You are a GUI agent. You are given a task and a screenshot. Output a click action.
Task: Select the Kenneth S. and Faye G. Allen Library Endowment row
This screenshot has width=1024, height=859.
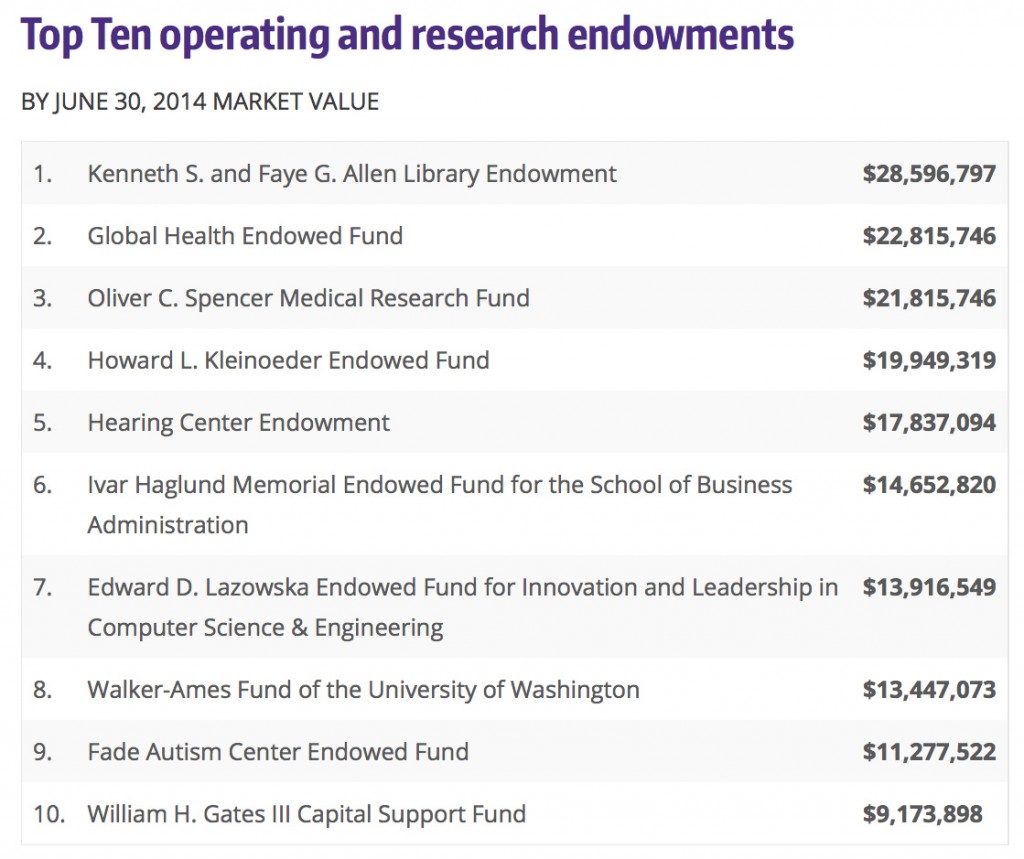tap(352, 174)
